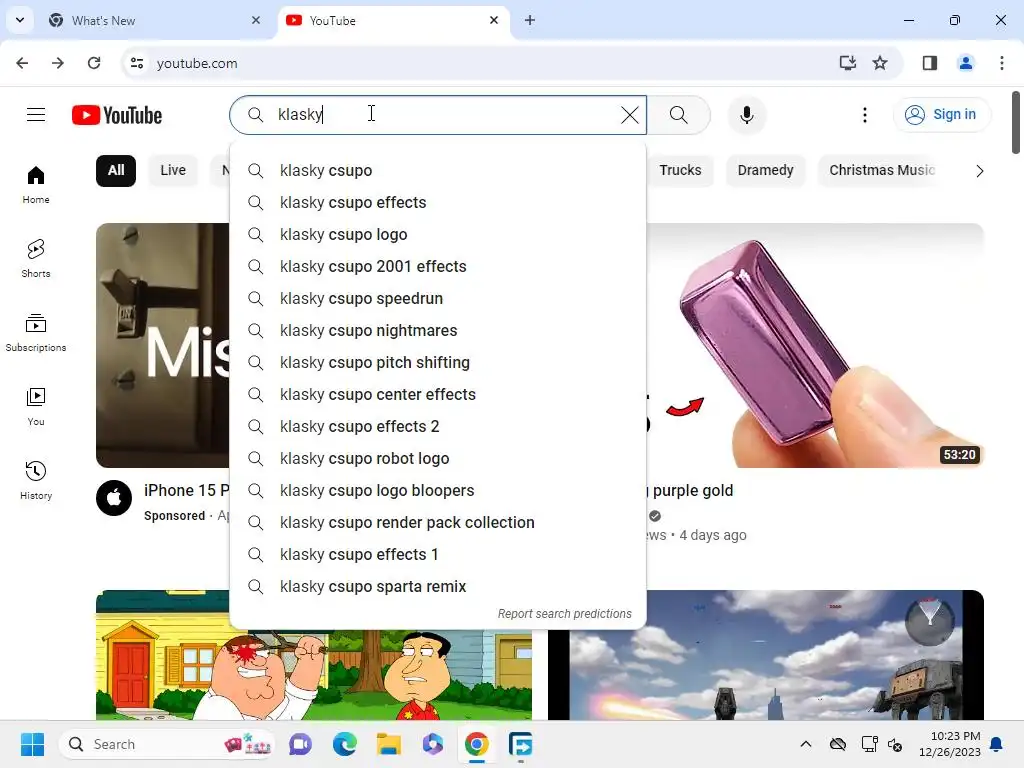Image resolution: width=1024 pixels, height=768 pixels.
Task: Open the You section
Action: coord(36,407)
